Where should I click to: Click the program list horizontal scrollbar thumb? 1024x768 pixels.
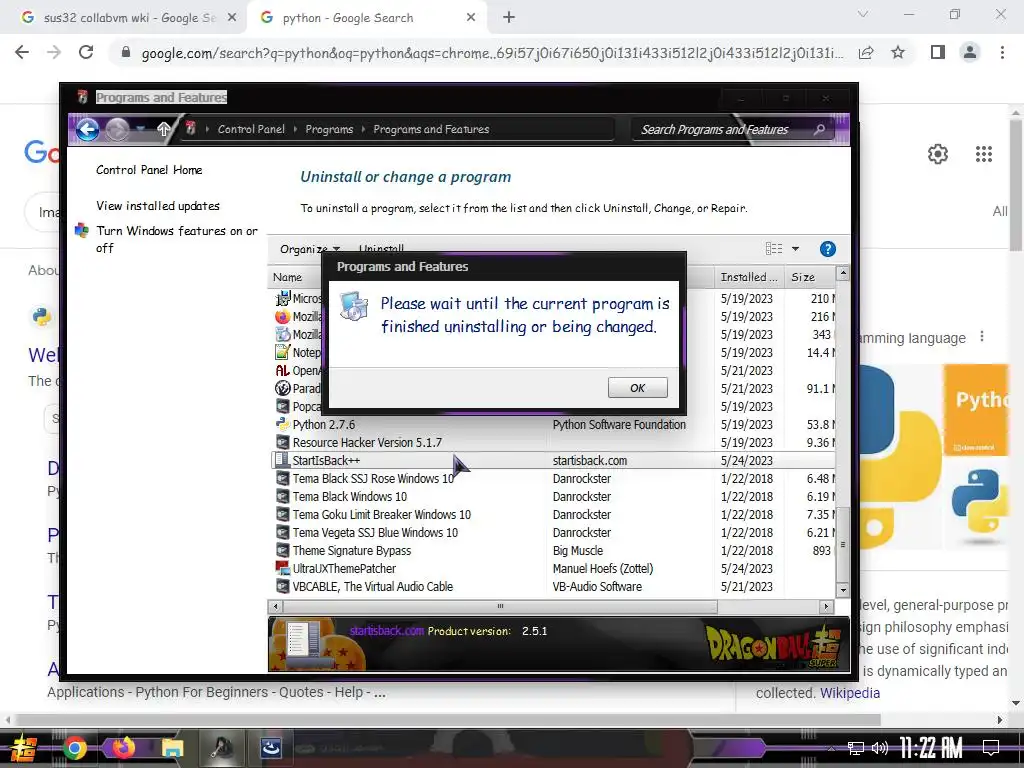500,607
